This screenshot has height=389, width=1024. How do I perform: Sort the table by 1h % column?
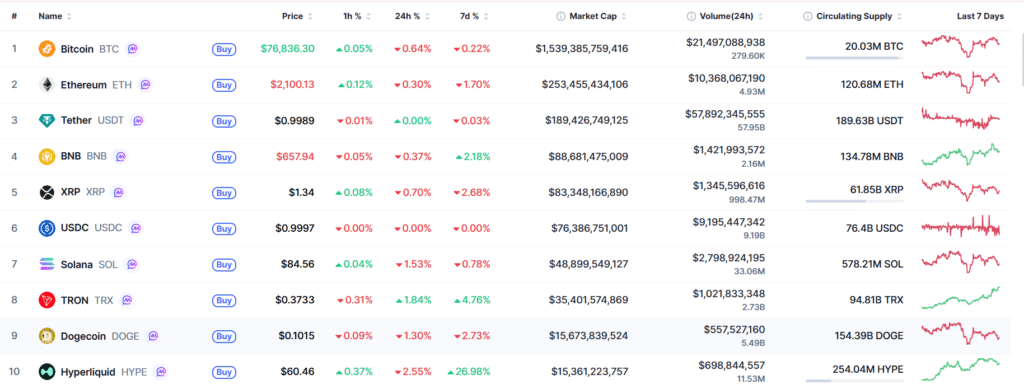pyautogui.click(x=357, y=16)
